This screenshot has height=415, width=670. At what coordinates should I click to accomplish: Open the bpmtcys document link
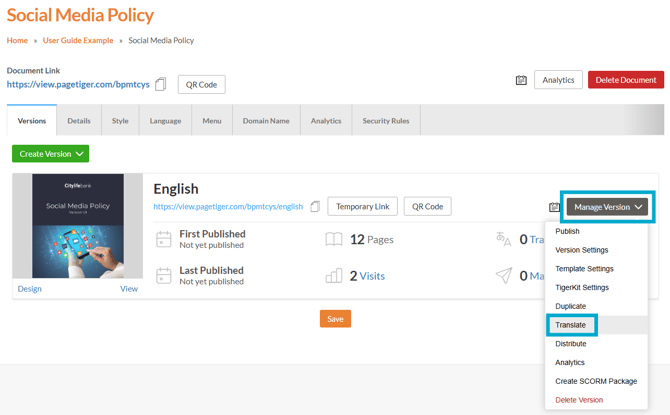click(78, 84)
